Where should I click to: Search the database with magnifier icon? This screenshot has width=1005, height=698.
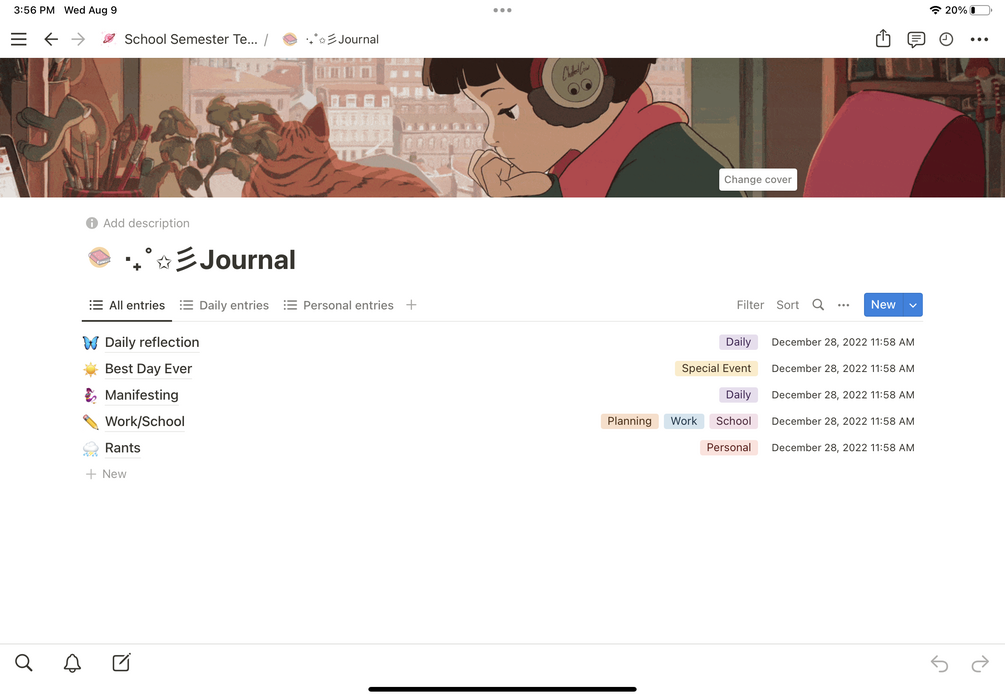(818, 305)
